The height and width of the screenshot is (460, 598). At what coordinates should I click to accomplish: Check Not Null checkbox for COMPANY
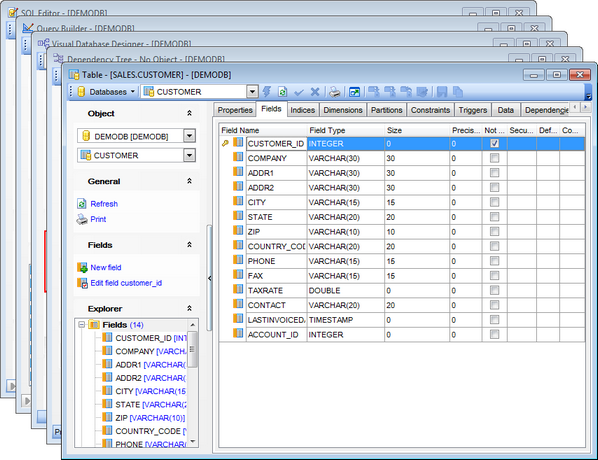pos(495,158)
